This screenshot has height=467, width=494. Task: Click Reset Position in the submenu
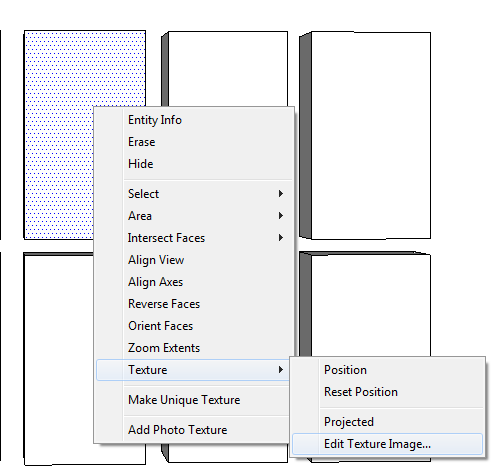tap(387, 392)
